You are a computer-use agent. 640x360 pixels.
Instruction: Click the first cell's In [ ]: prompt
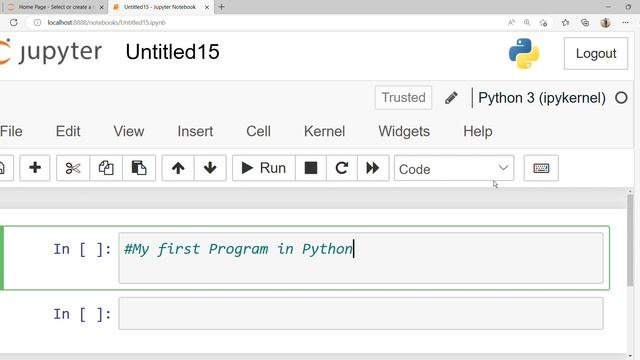click(82, 249)
